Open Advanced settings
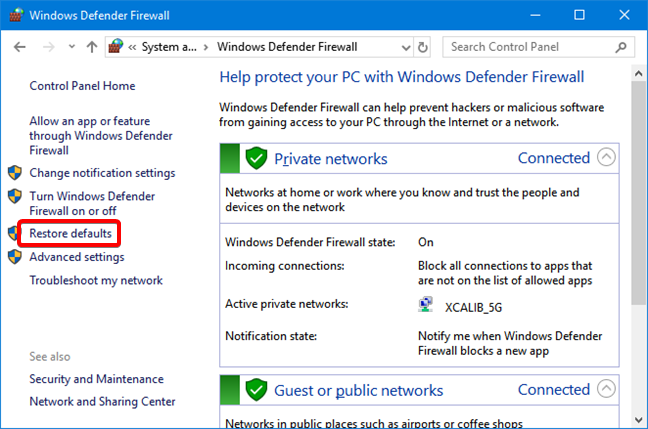Image resolution: width=648 pixels, height=429 pixels. (x=77, y=257)
